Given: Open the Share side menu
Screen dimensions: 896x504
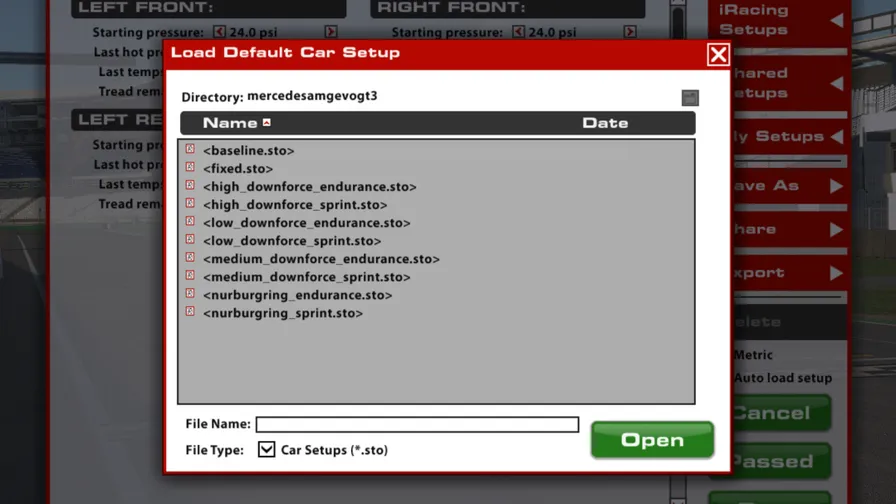Looking at the screenshot, I should point(789,229).
